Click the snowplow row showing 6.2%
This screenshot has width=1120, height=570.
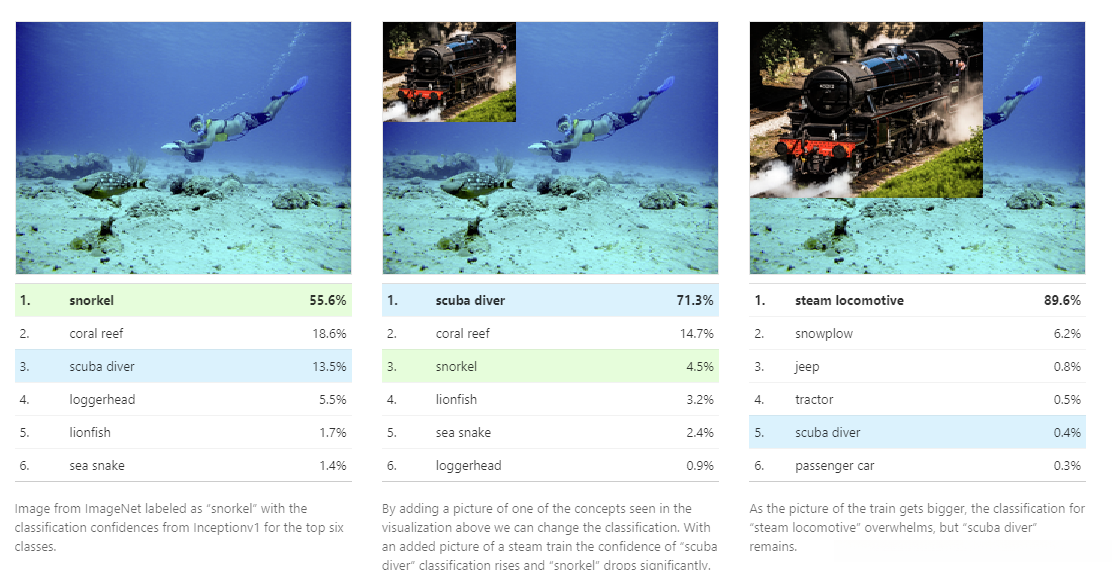point(917,333)
